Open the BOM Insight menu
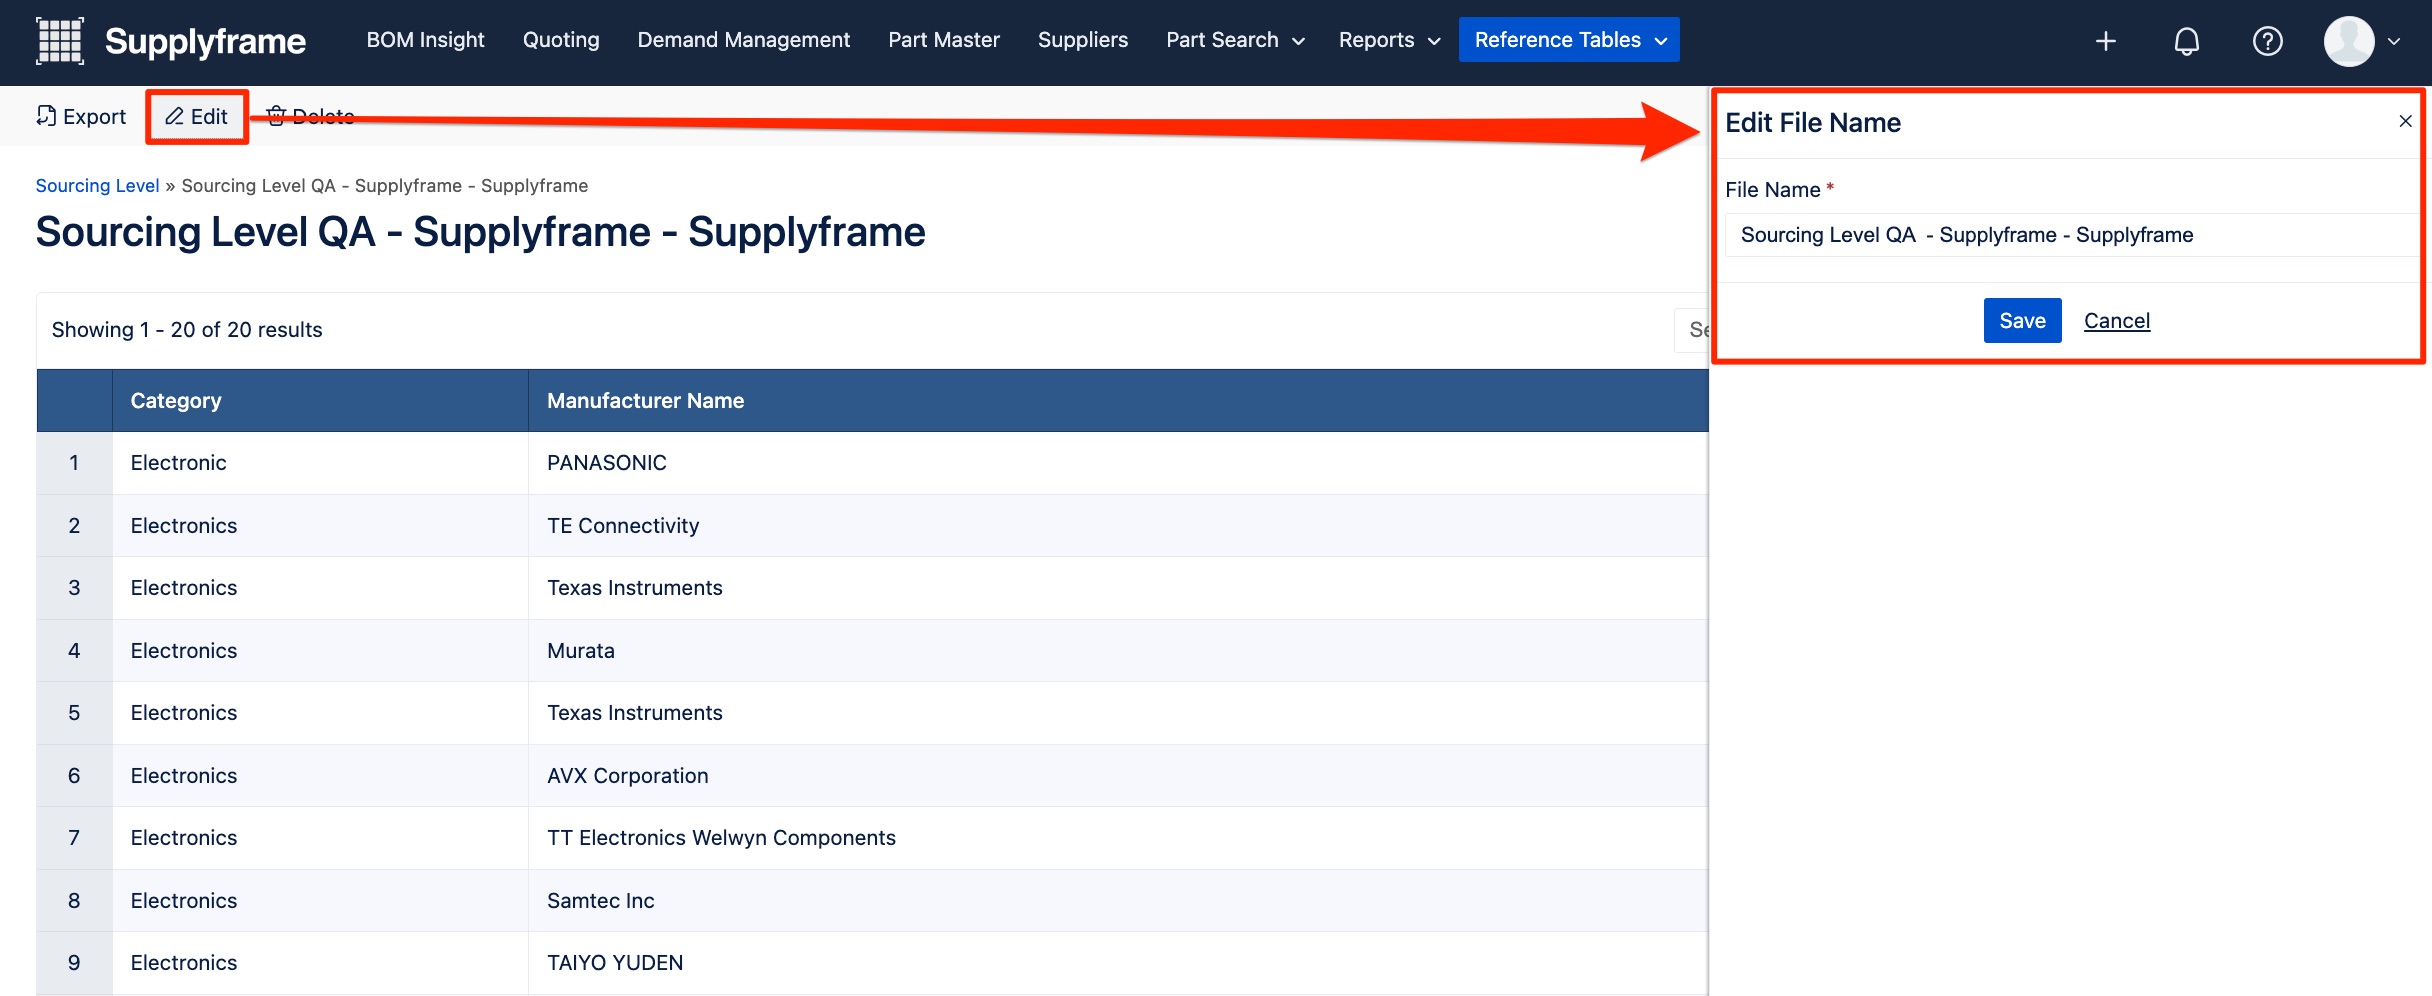This screenshot has height=996, width=2432. pos(425,40)
